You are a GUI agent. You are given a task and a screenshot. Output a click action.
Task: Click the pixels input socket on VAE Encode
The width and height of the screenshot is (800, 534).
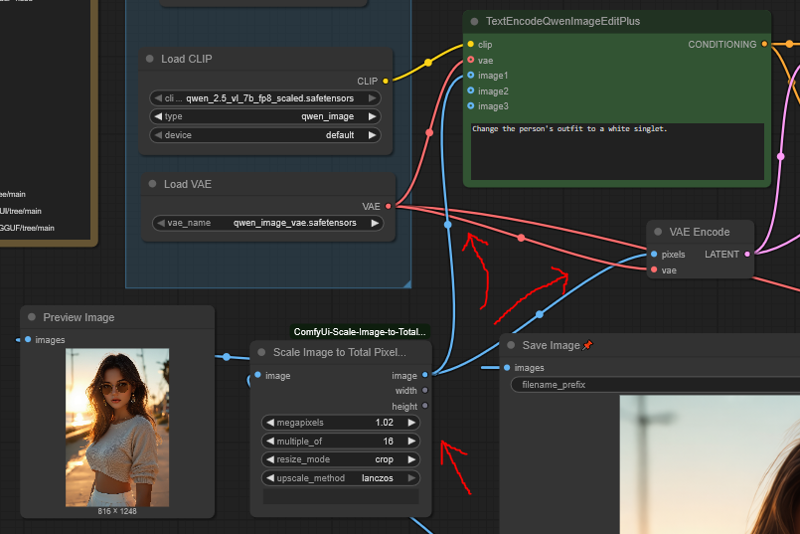pos(654,254)
